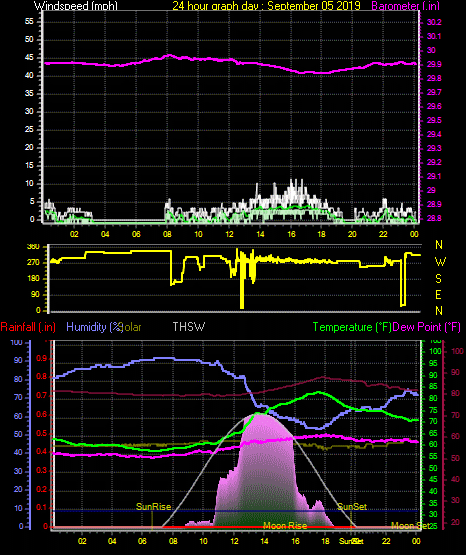
Task: Click the Windspeed (mph) axis label
Action: (76, 6)
